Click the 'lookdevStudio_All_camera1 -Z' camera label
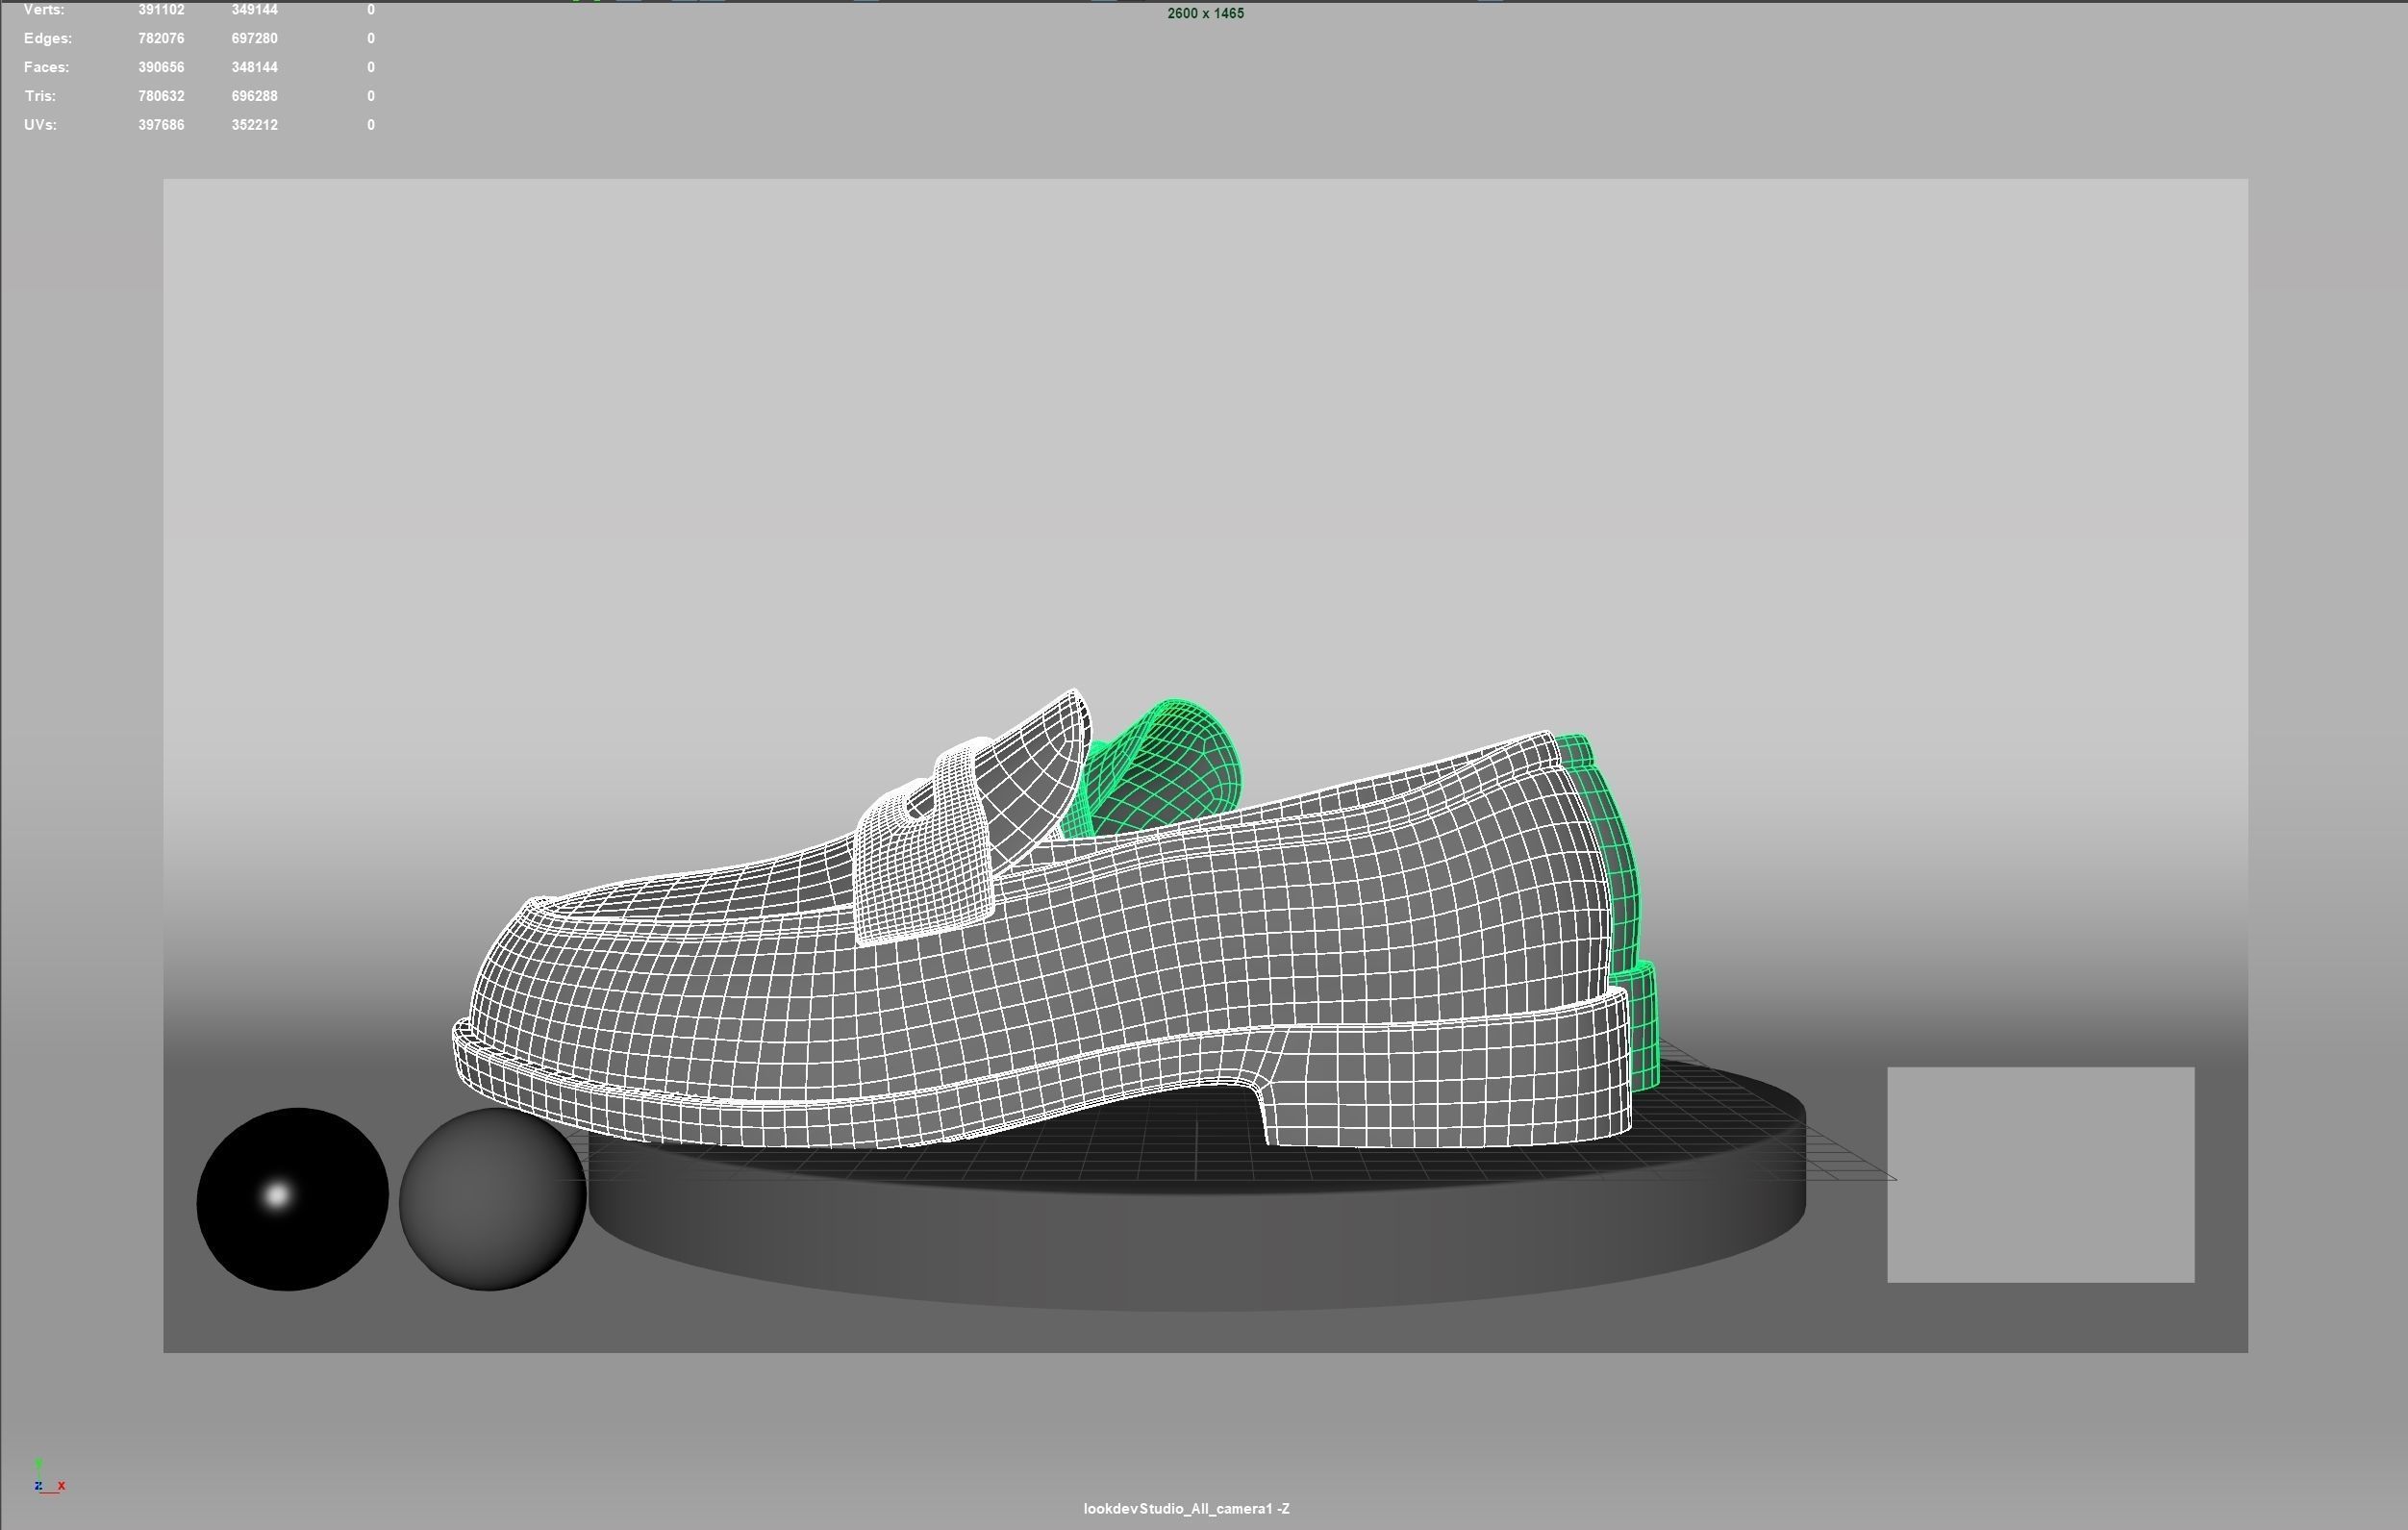The height and width of the screenshot is (1530, 2408). click(x=1186, y=1508)
